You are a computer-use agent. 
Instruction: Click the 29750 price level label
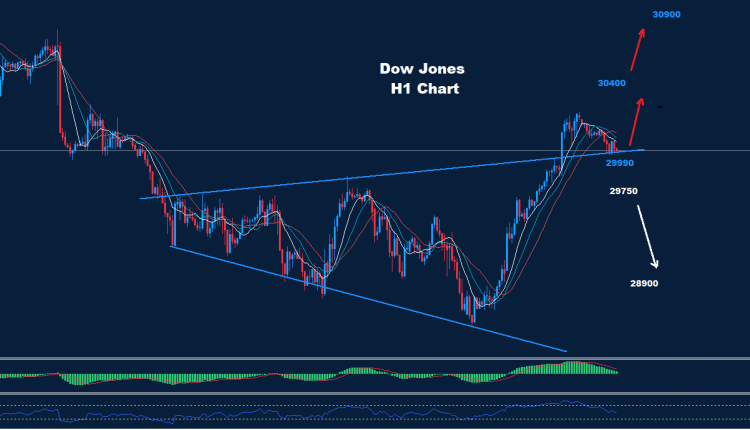623,191
